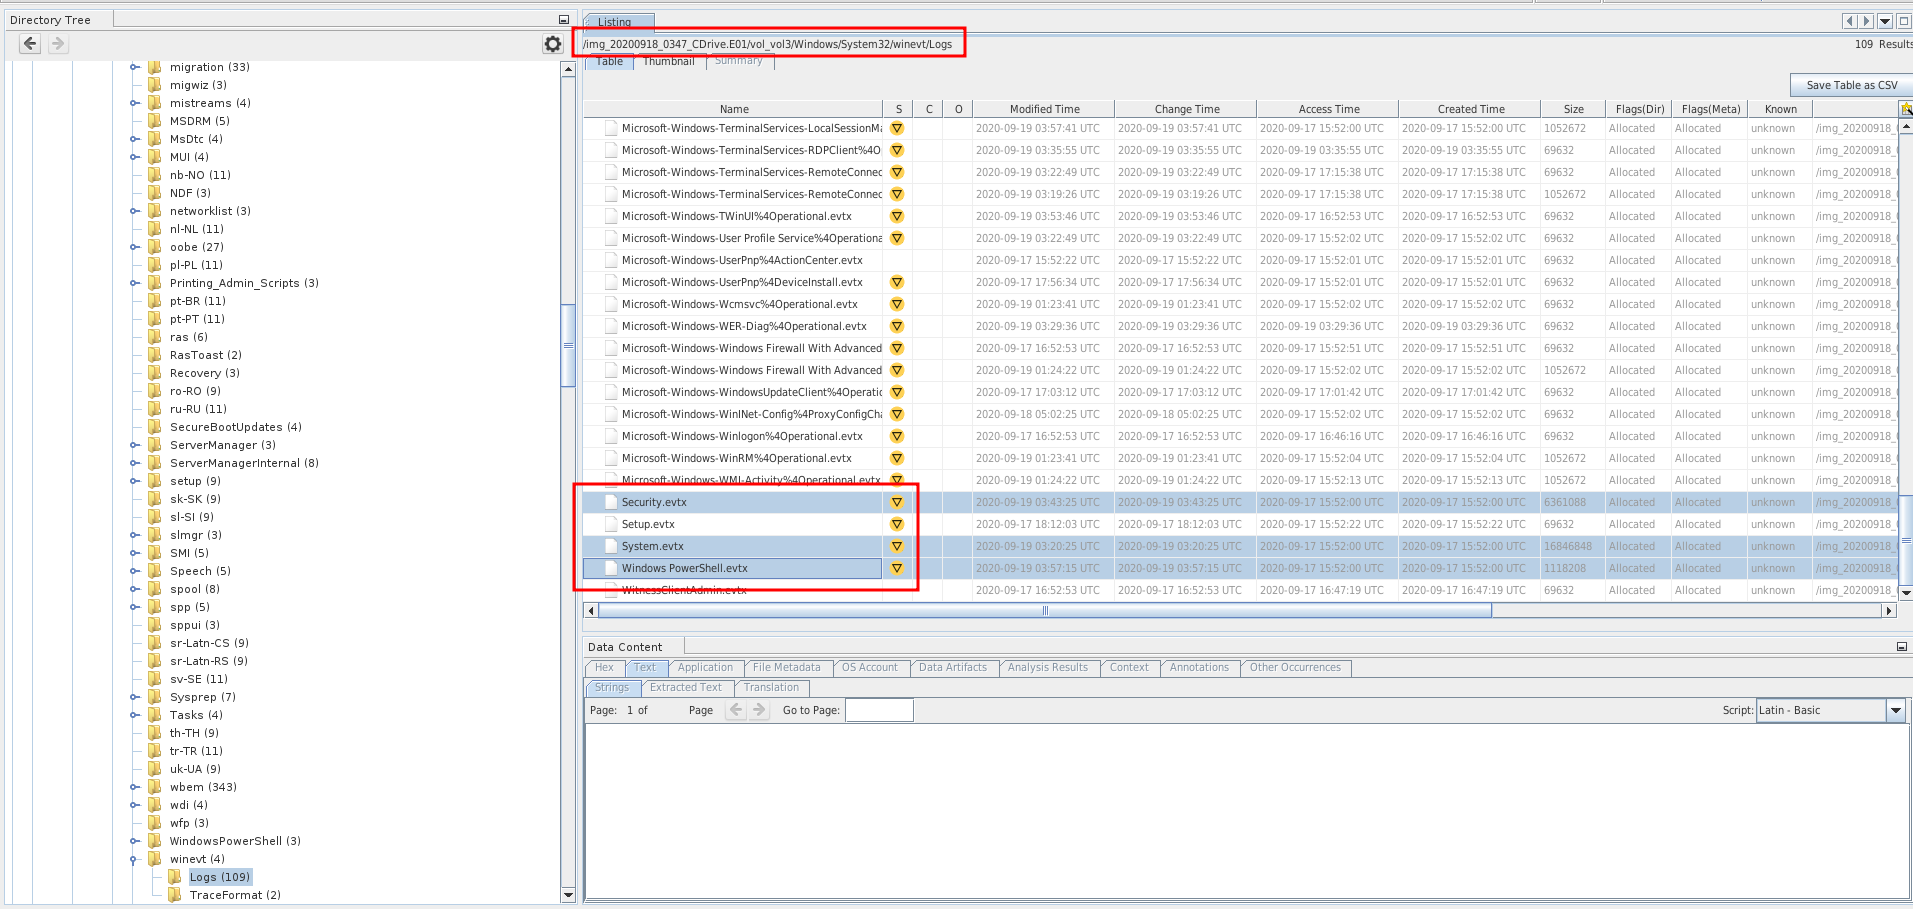
Task: Switch to the Thumbnail view tab
Action: click(668, 62)
